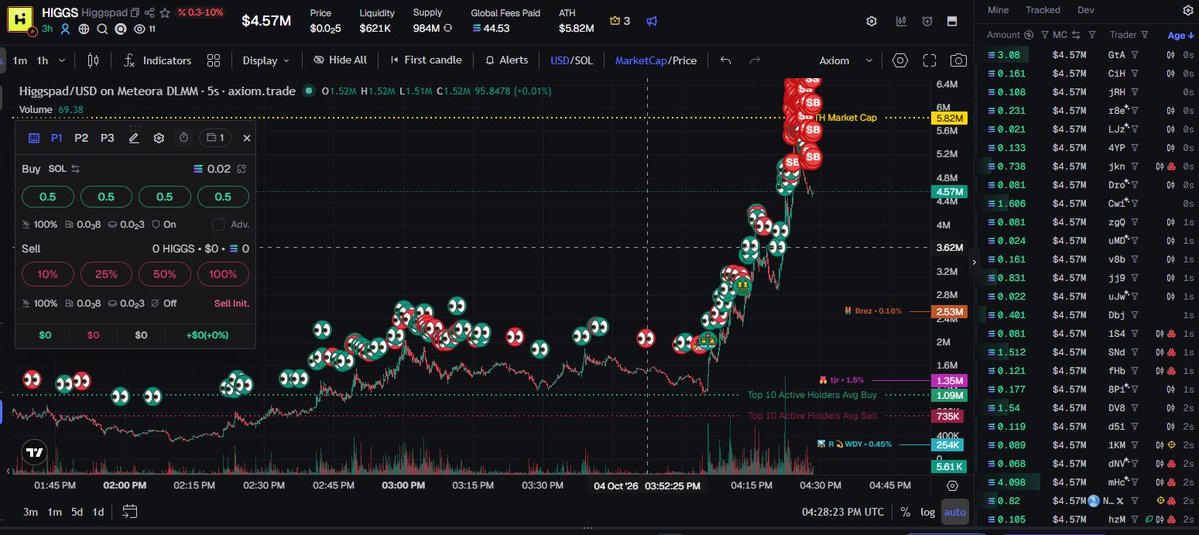Select the 5d time range

(76, 512)
